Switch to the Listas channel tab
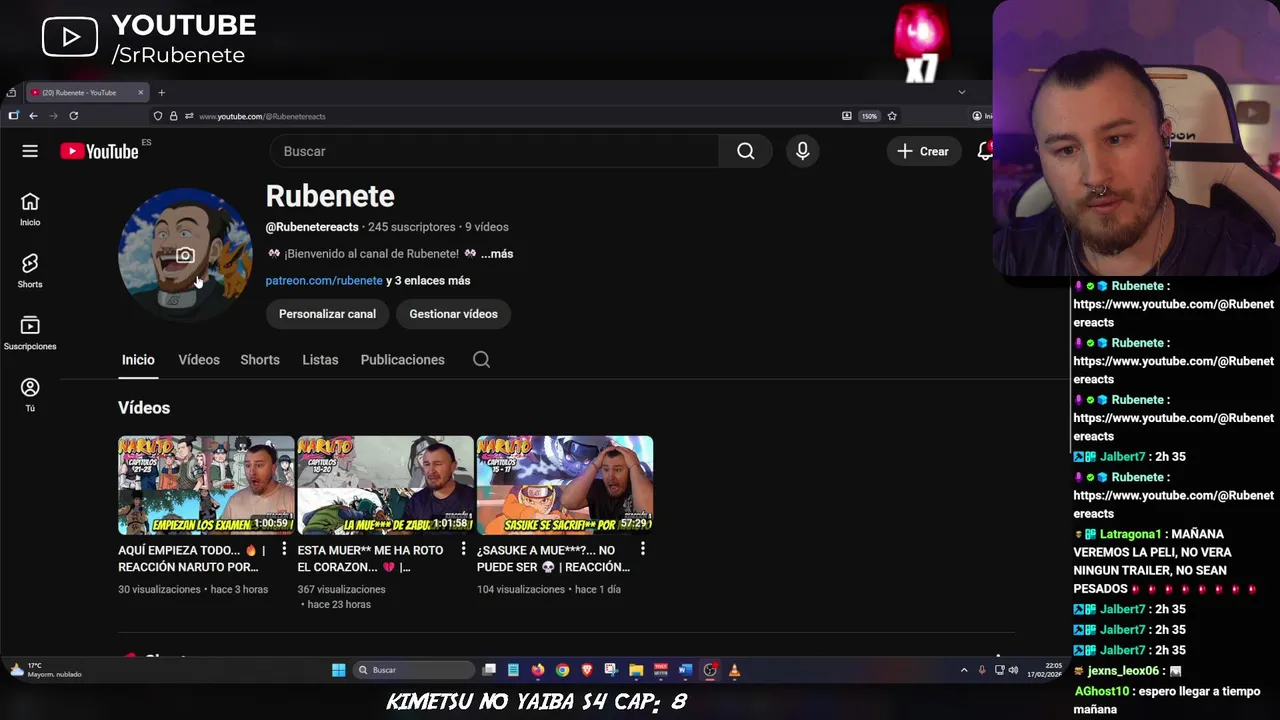 [320, 360]
